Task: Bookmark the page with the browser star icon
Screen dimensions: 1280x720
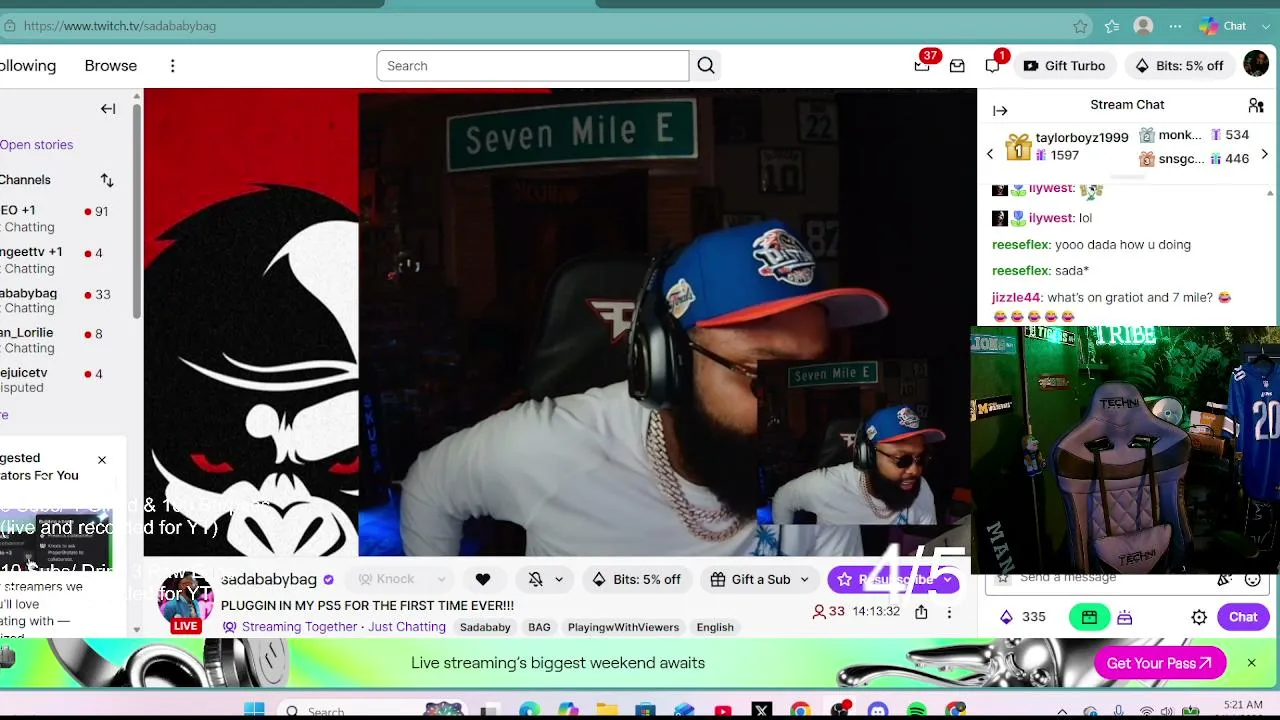Action: pos(1080,26)
